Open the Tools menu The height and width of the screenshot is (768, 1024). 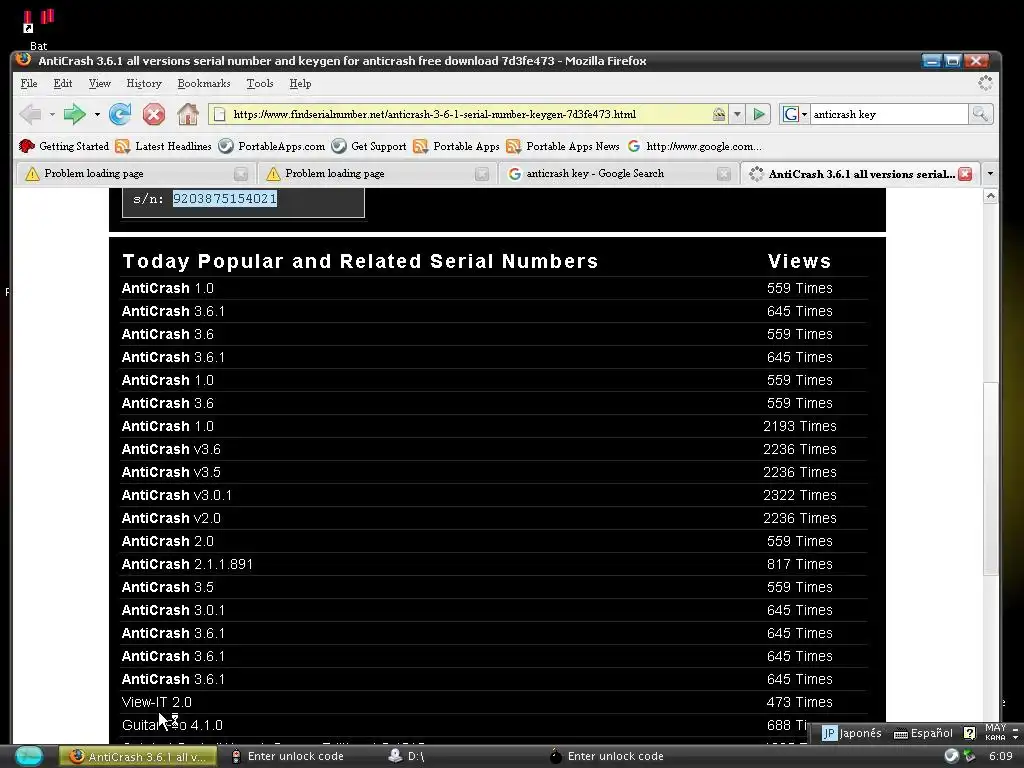(x=259, y=84)
